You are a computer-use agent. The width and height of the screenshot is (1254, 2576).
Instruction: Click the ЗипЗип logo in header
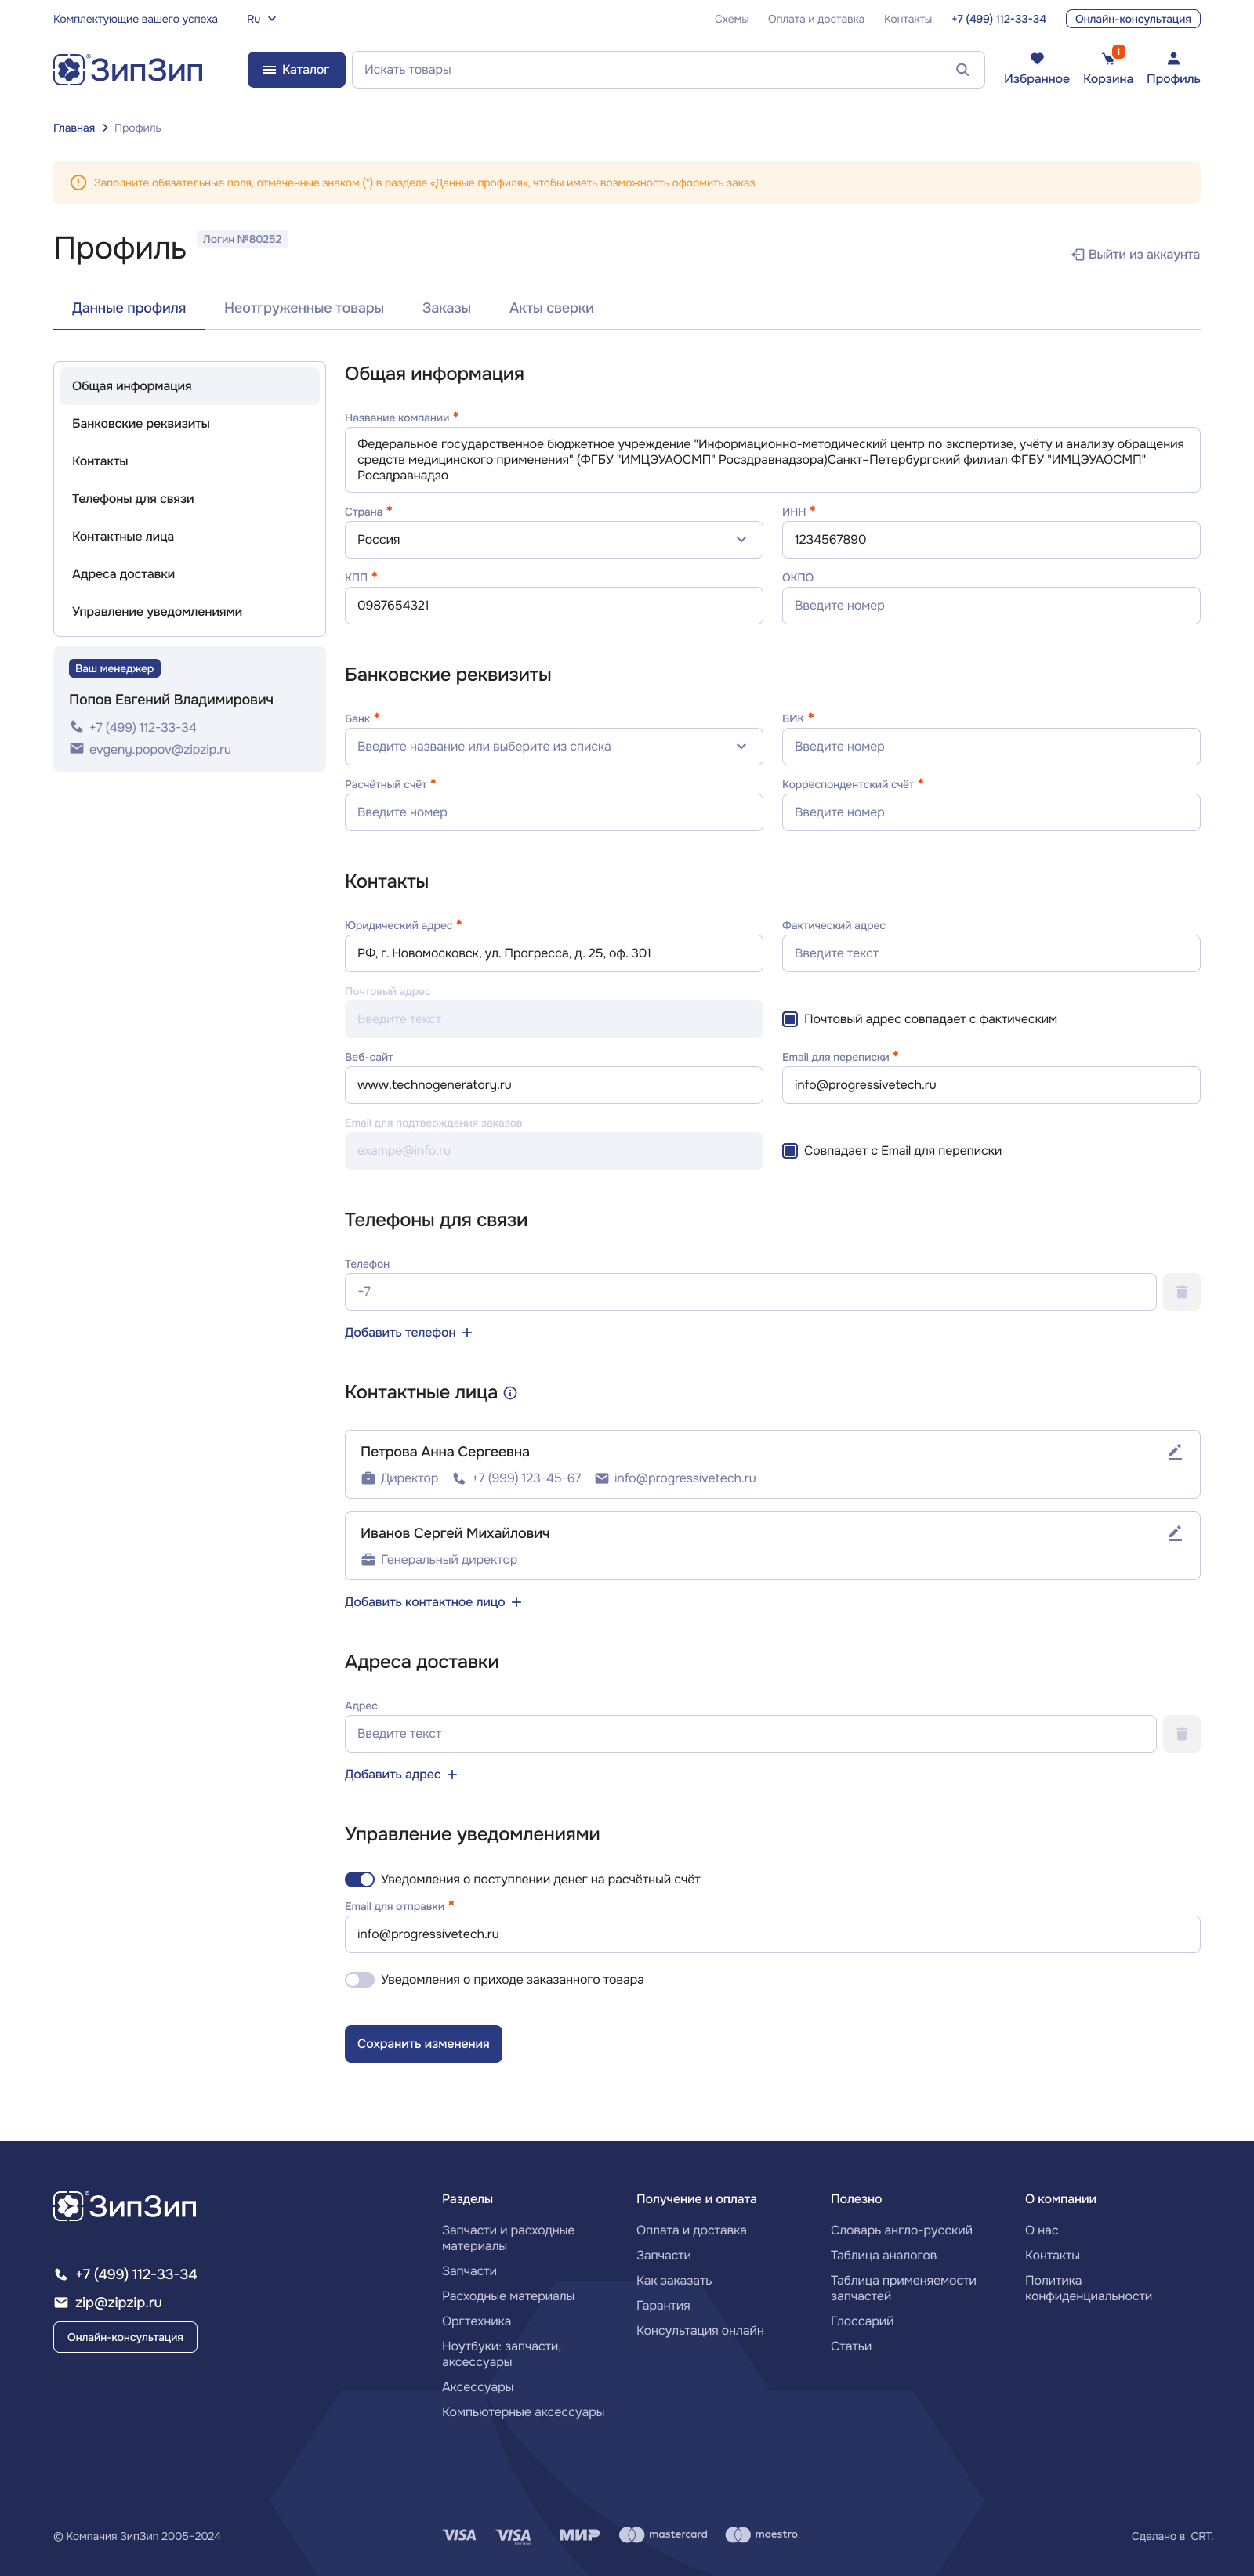point(128,69)
